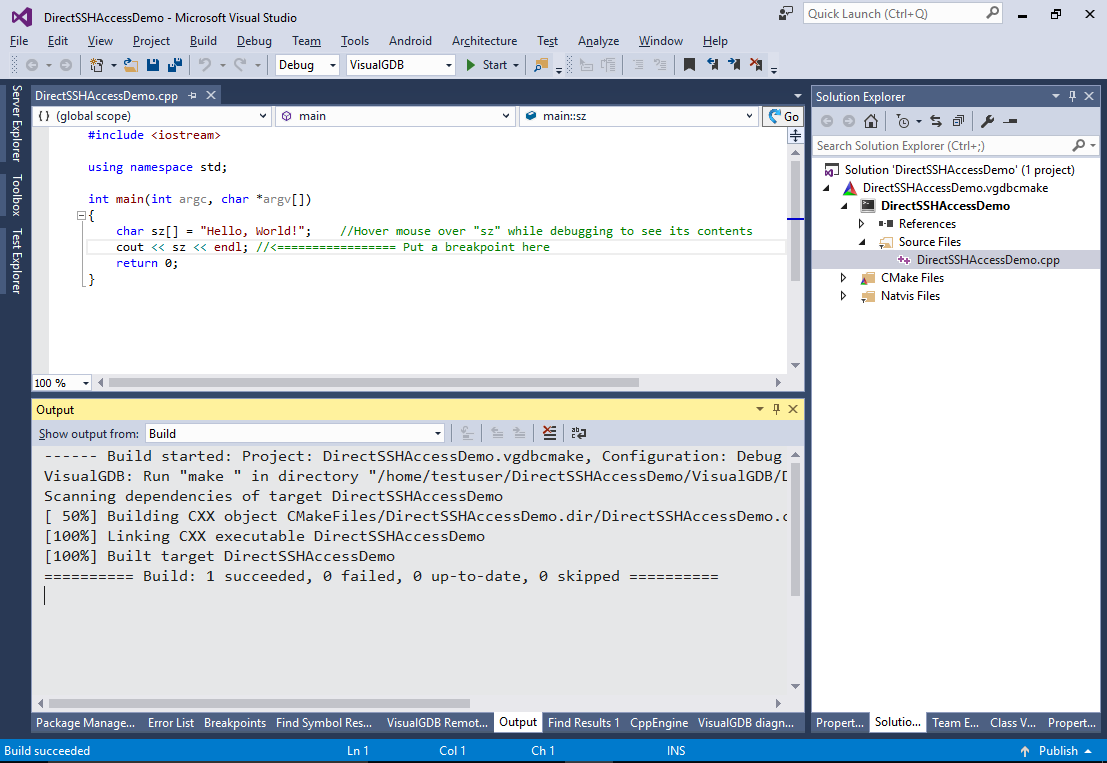Click the Find in Files icon
The image size is (1107, 763).
click(x=541, y=65)
